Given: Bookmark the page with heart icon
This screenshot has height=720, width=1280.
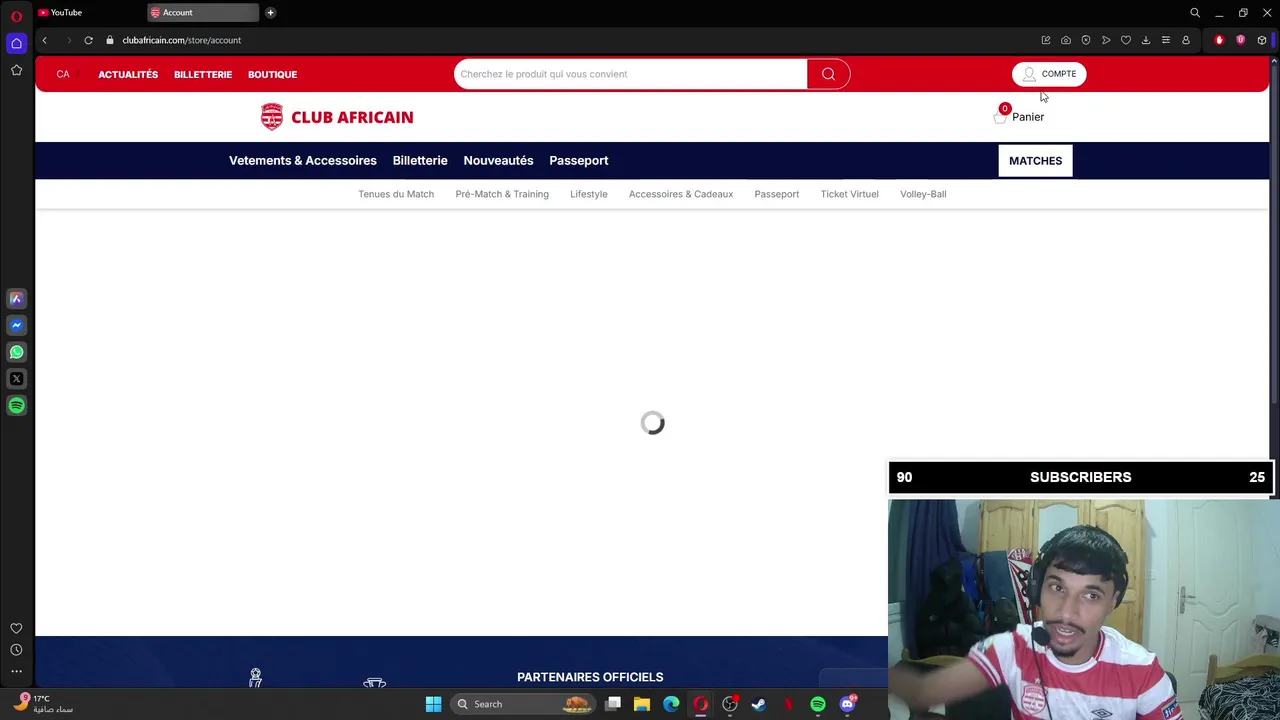Looking at the screenshot, I should click(1126, 40).
